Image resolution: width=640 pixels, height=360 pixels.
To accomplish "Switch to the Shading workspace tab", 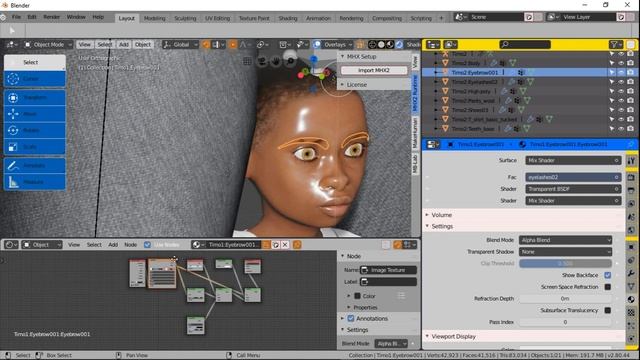I will point(288,18).
